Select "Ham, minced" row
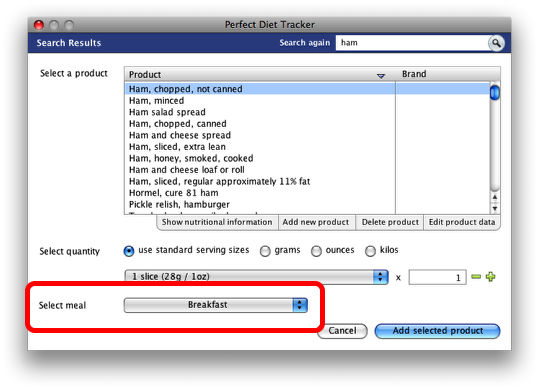This screenshot has height=390, width=540. coord(307,101)
